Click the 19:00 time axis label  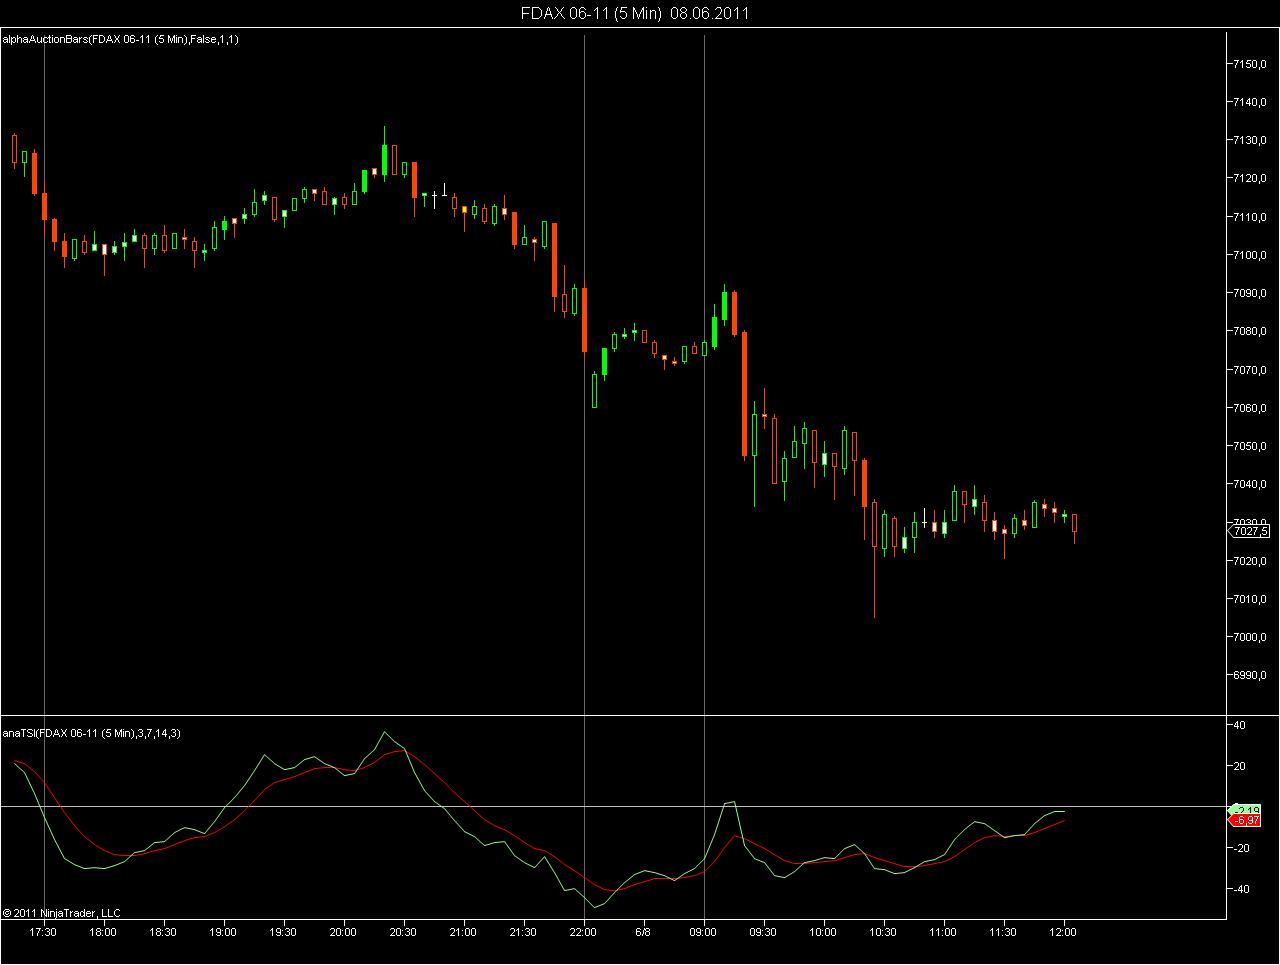point(223,932)
